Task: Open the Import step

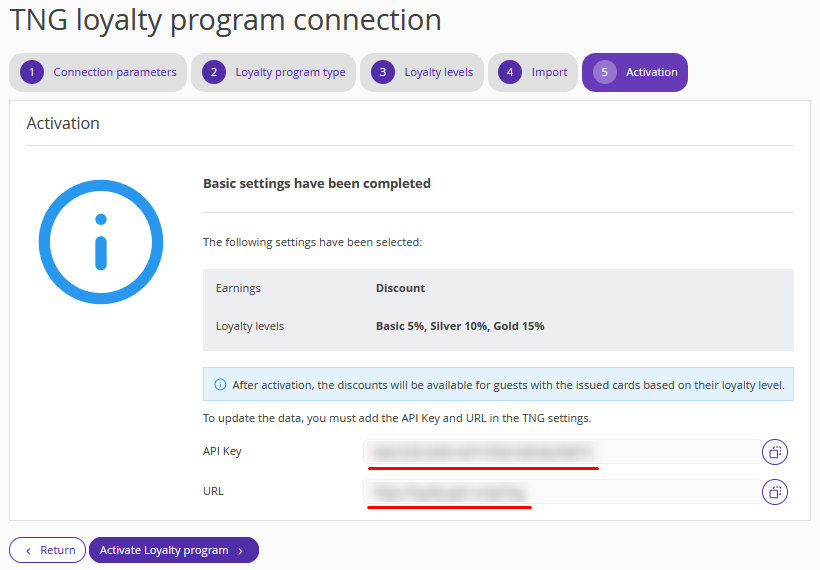Action: (x=533, y=72)
